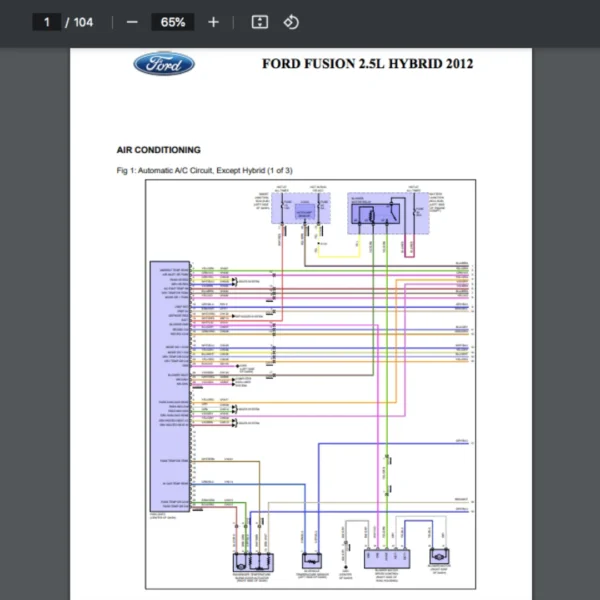The height and width of the screenshot is (600, 600).
Task: Select the AIR CONDITIONING heading text
Action: point(158,150)
